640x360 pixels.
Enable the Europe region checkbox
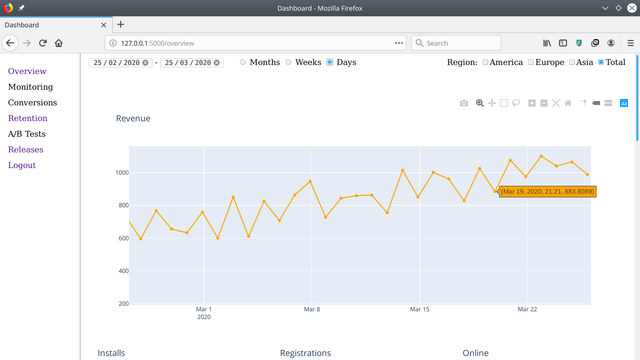tap(531, 62)
